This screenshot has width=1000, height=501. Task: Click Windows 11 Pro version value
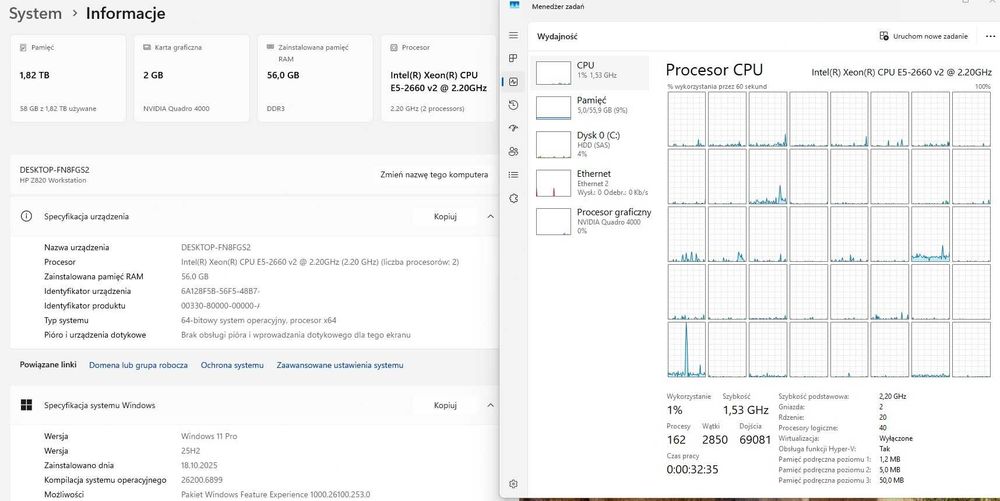click(209, 436)
